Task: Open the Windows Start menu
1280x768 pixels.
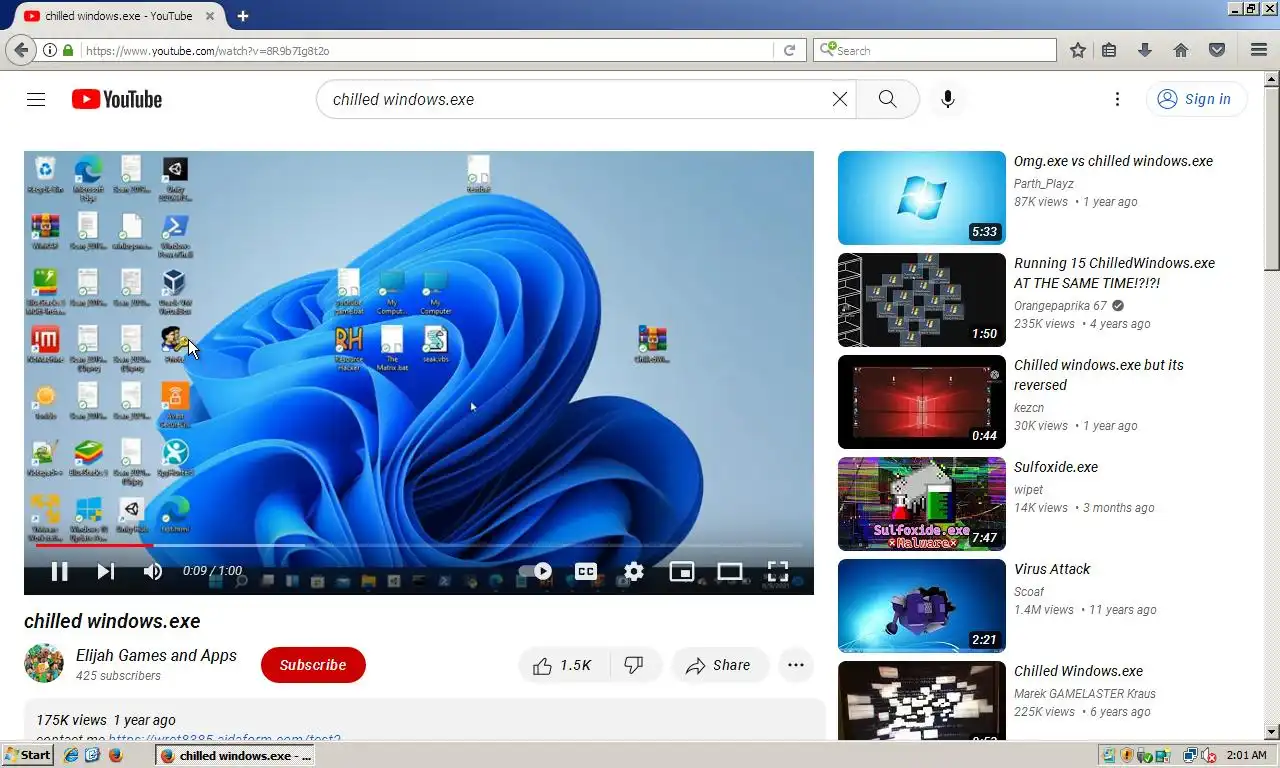Action: click(27, 755)
